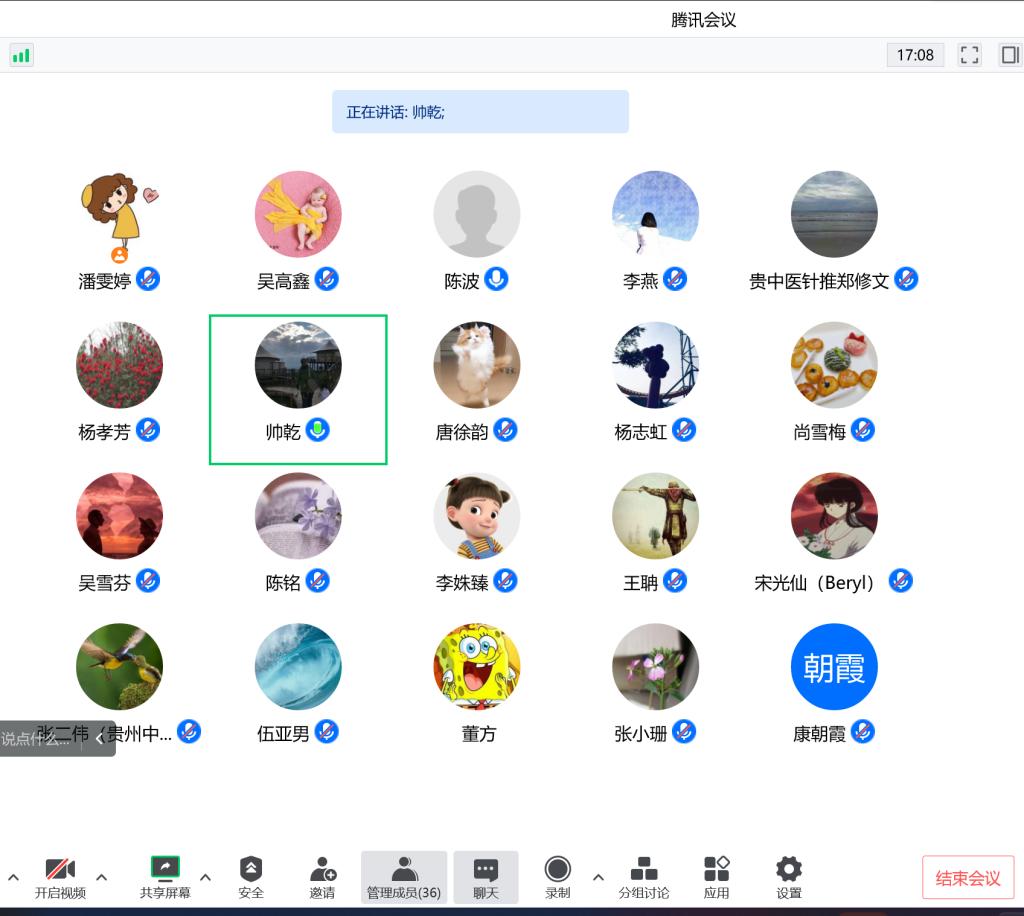Click the name label 尚雪梅
Image resolution: width=1024 pixels, height=916 pixels.
pos(819,432)
